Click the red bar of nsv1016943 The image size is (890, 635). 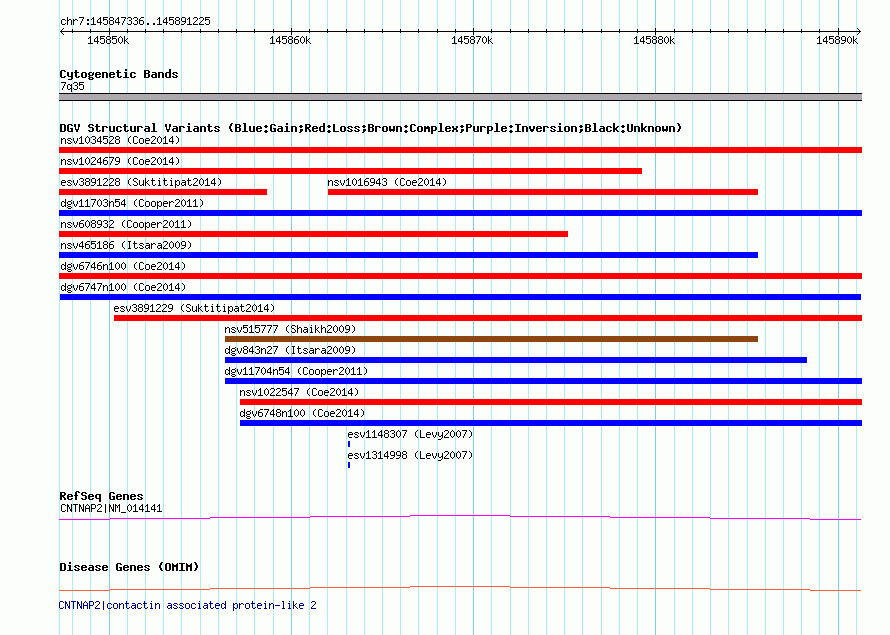[x=543, y=192]
